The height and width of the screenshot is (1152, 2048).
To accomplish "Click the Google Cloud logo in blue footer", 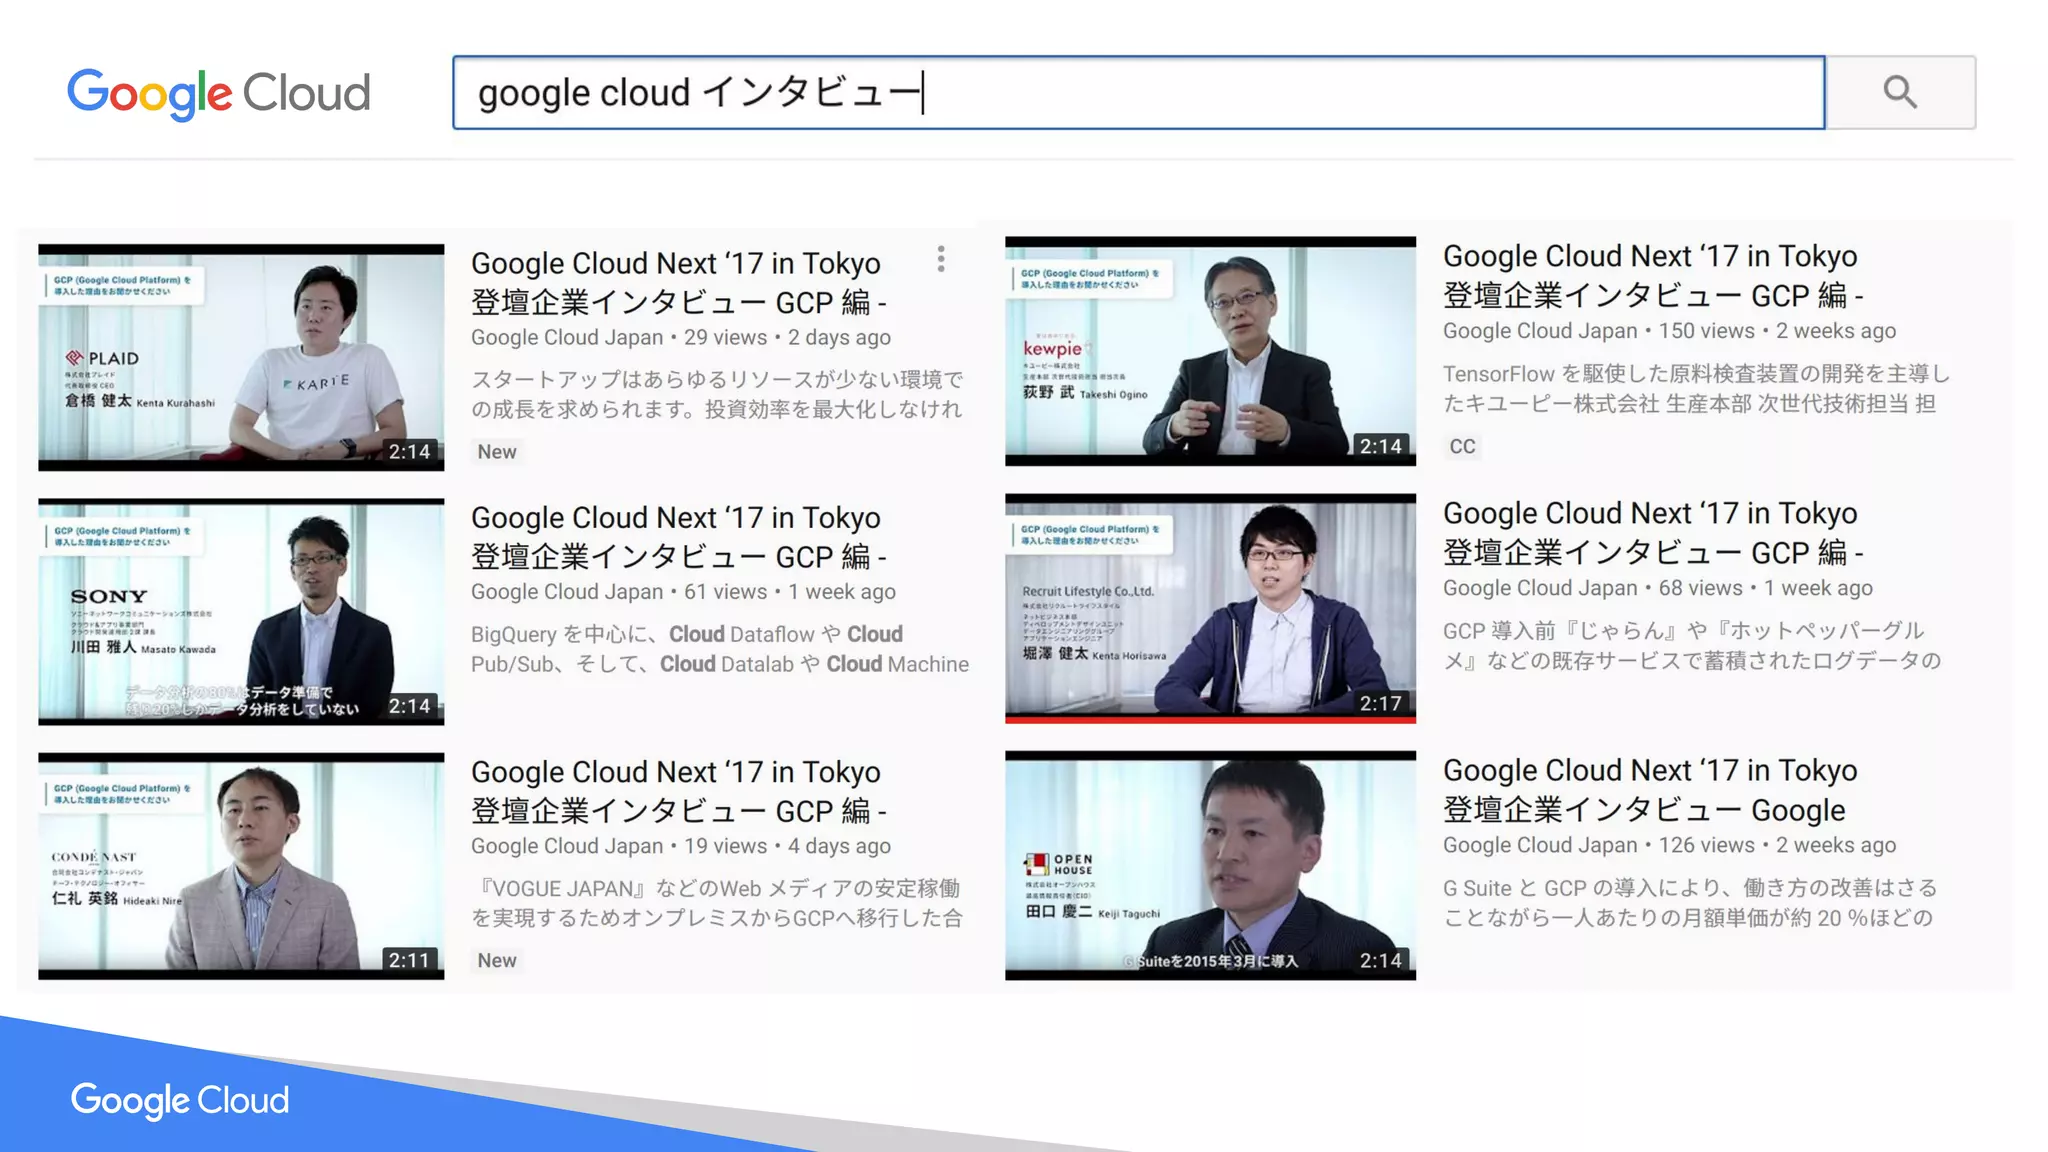I will pos(180,1100).
